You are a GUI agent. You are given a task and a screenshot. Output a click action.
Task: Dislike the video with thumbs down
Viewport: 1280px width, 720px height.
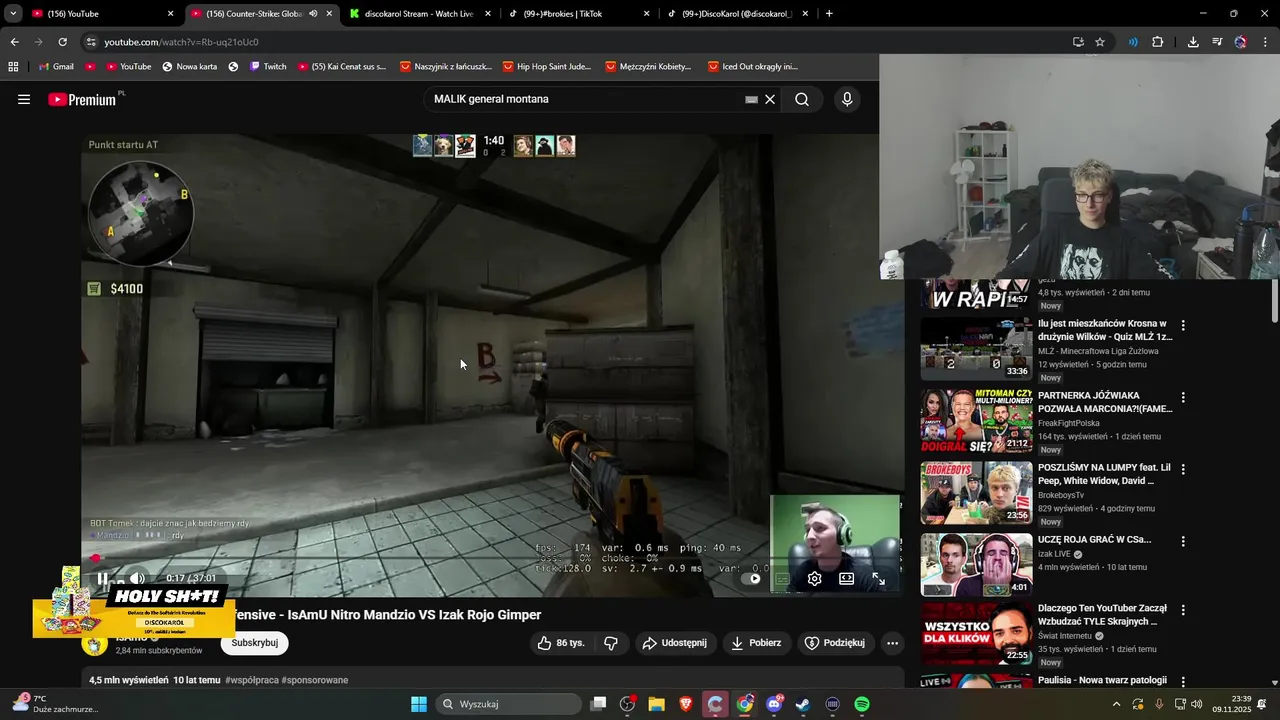611,643
